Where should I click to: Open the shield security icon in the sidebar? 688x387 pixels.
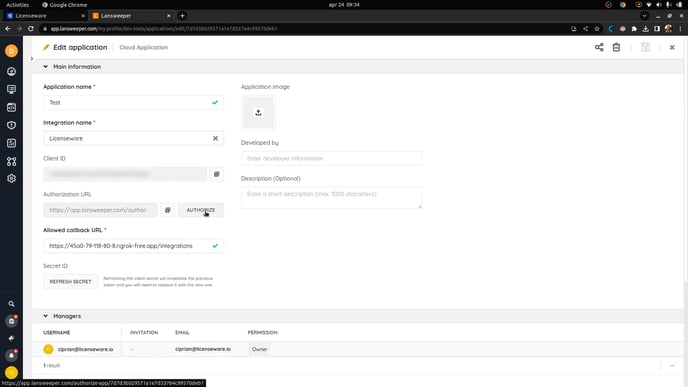click(x=11, y=125)
